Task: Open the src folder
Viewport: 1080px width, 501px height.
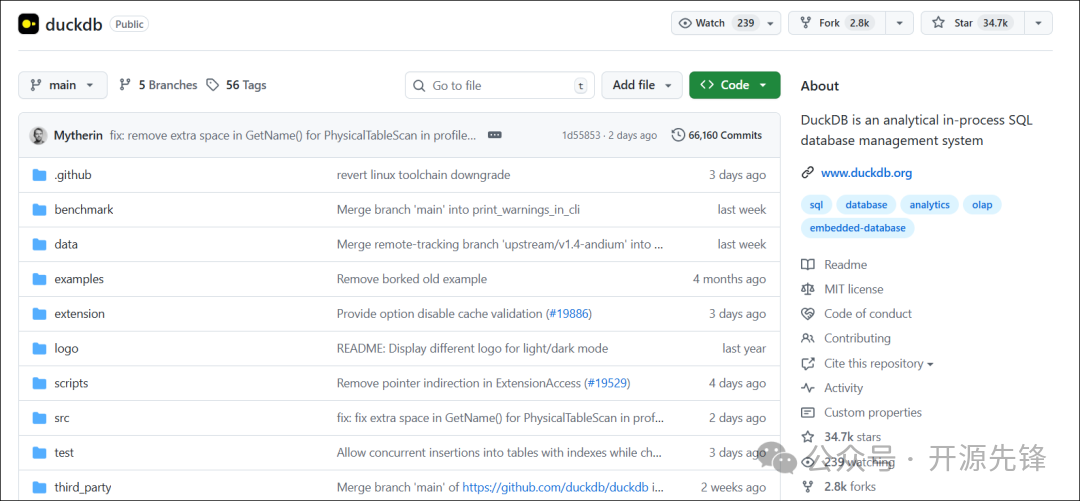Action: [62, 418]
